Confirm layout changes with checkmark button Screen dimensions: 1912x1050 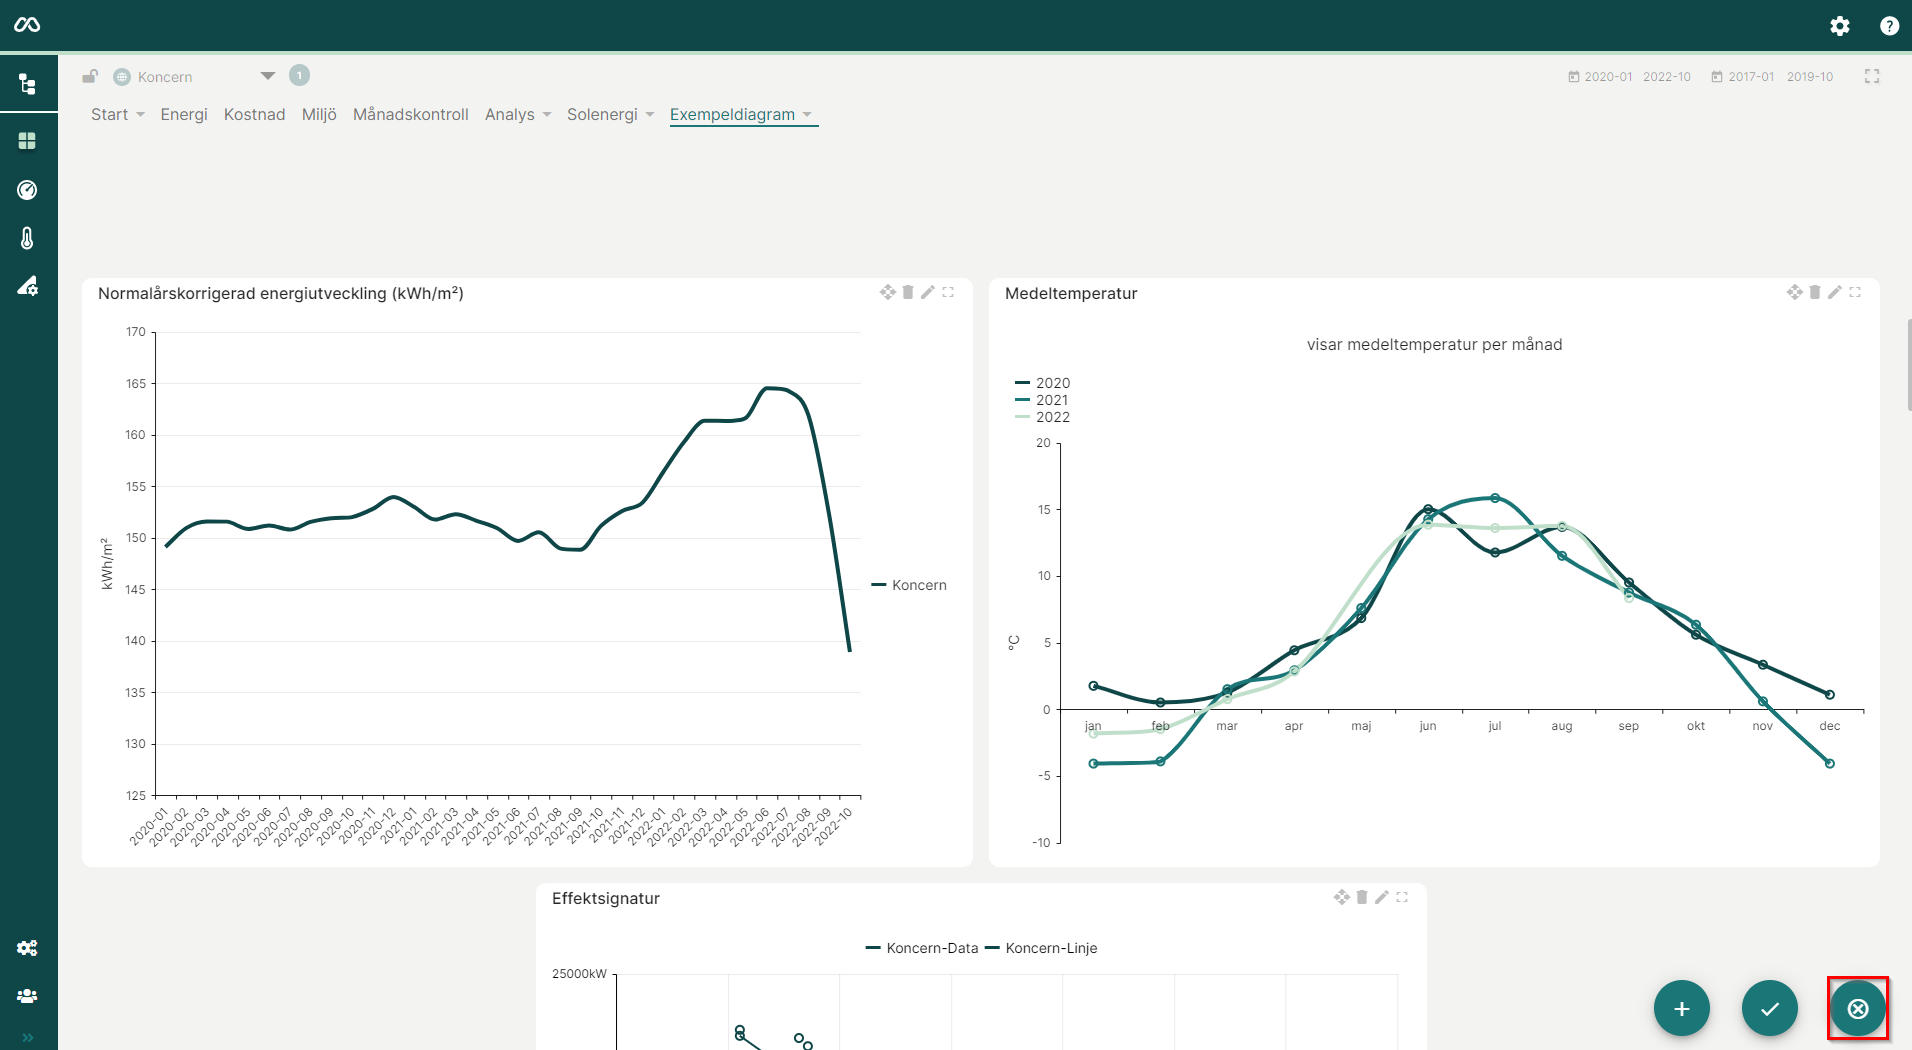click(1770, 1008)
